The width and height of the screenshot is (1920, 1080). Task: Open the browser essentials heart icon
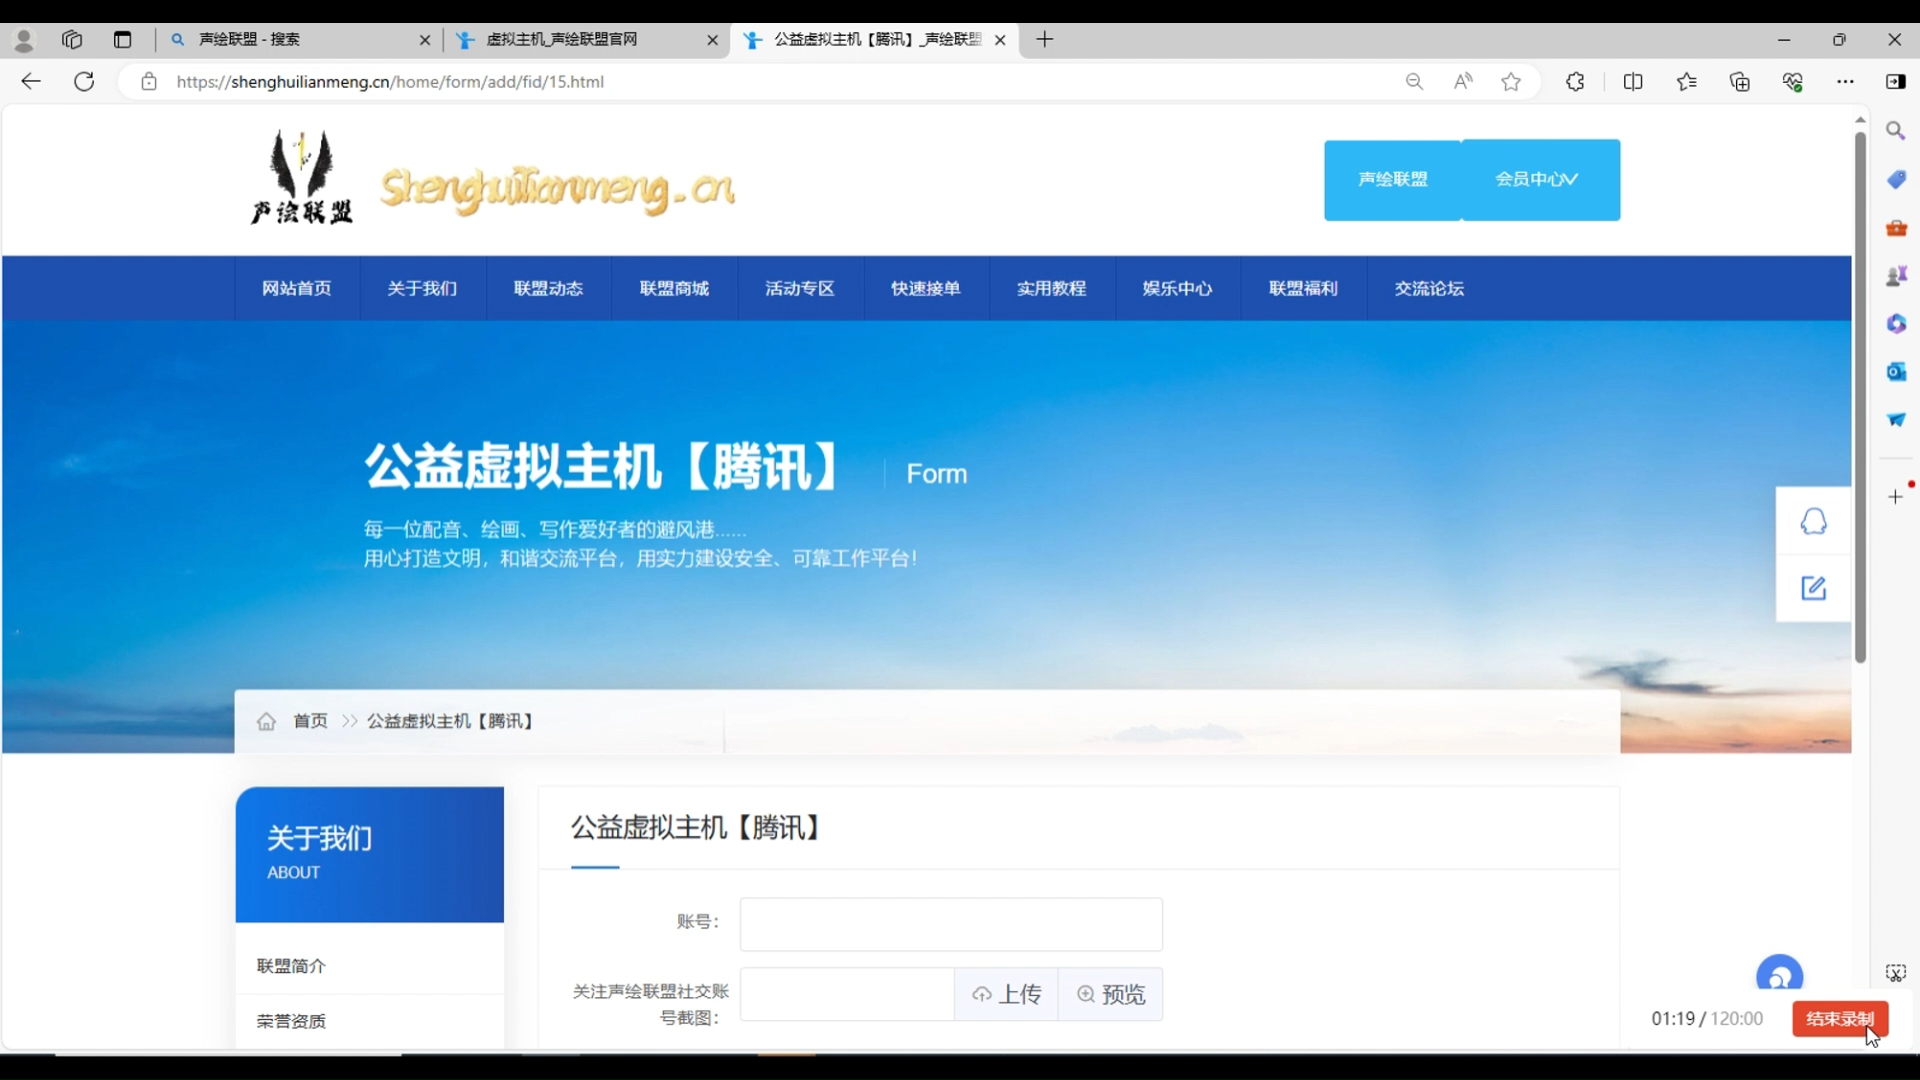pos(1793,82)
